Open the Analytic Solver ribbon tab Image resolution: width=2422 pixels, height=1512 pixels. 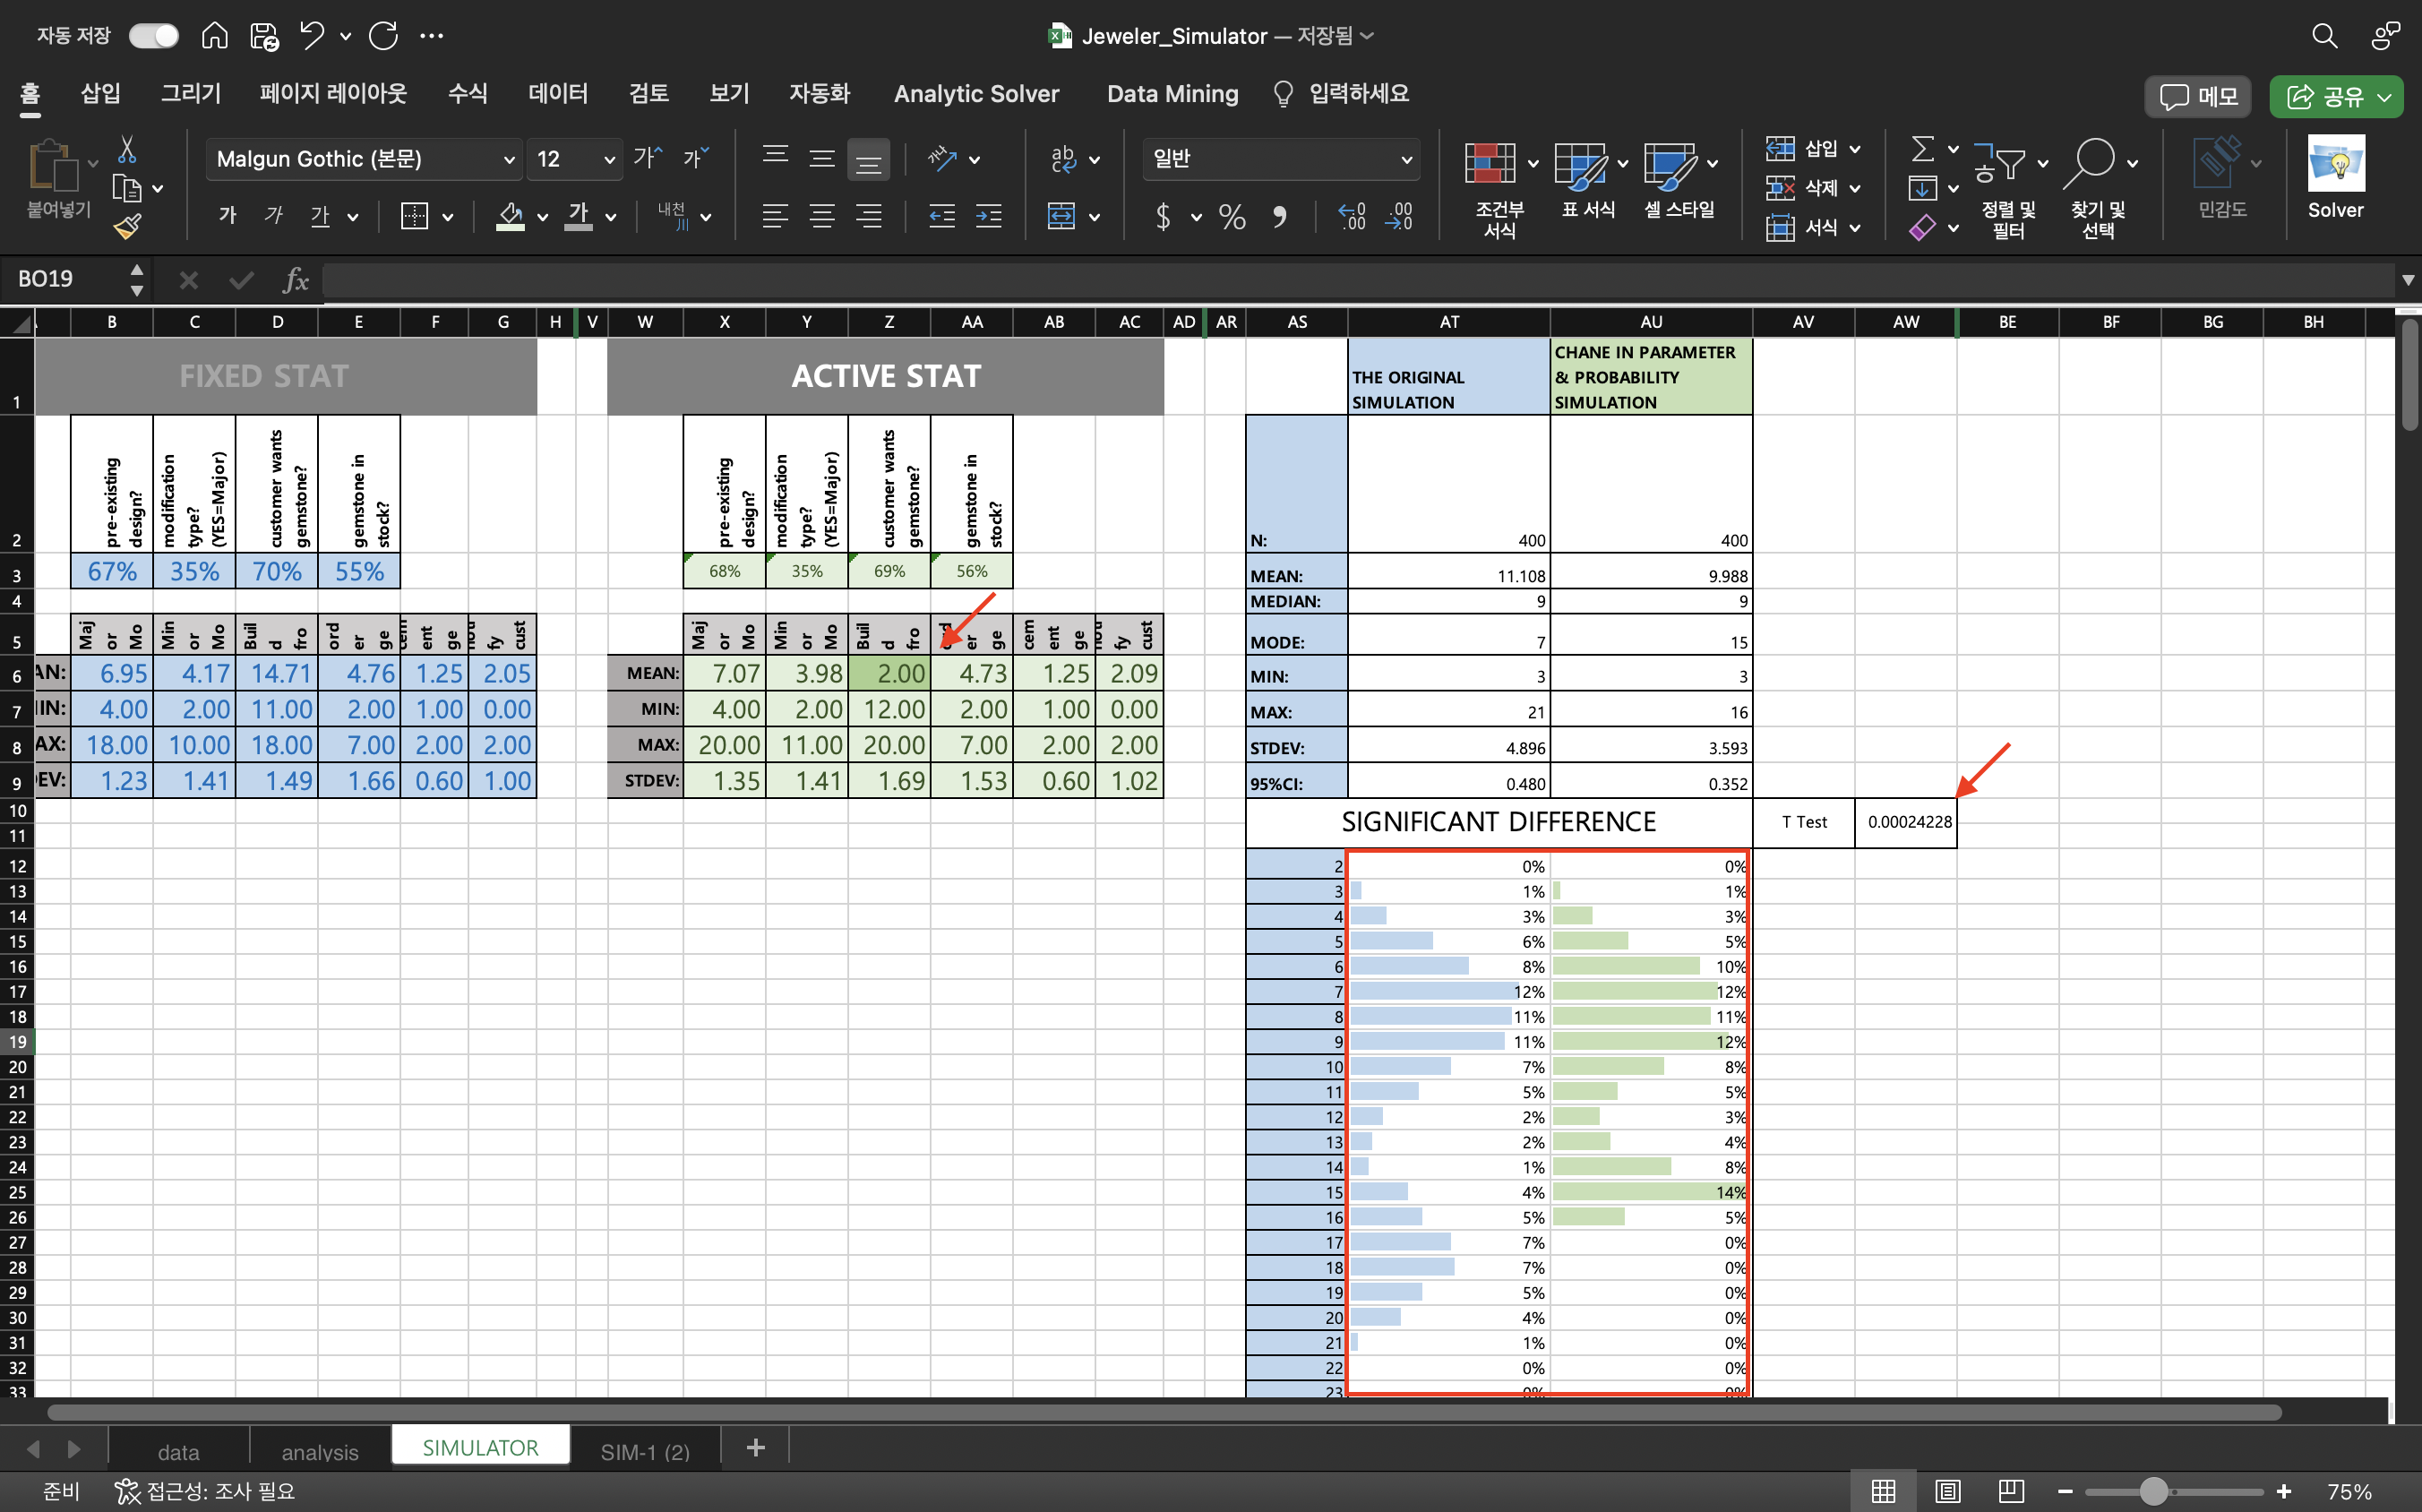tap(976, 94)
